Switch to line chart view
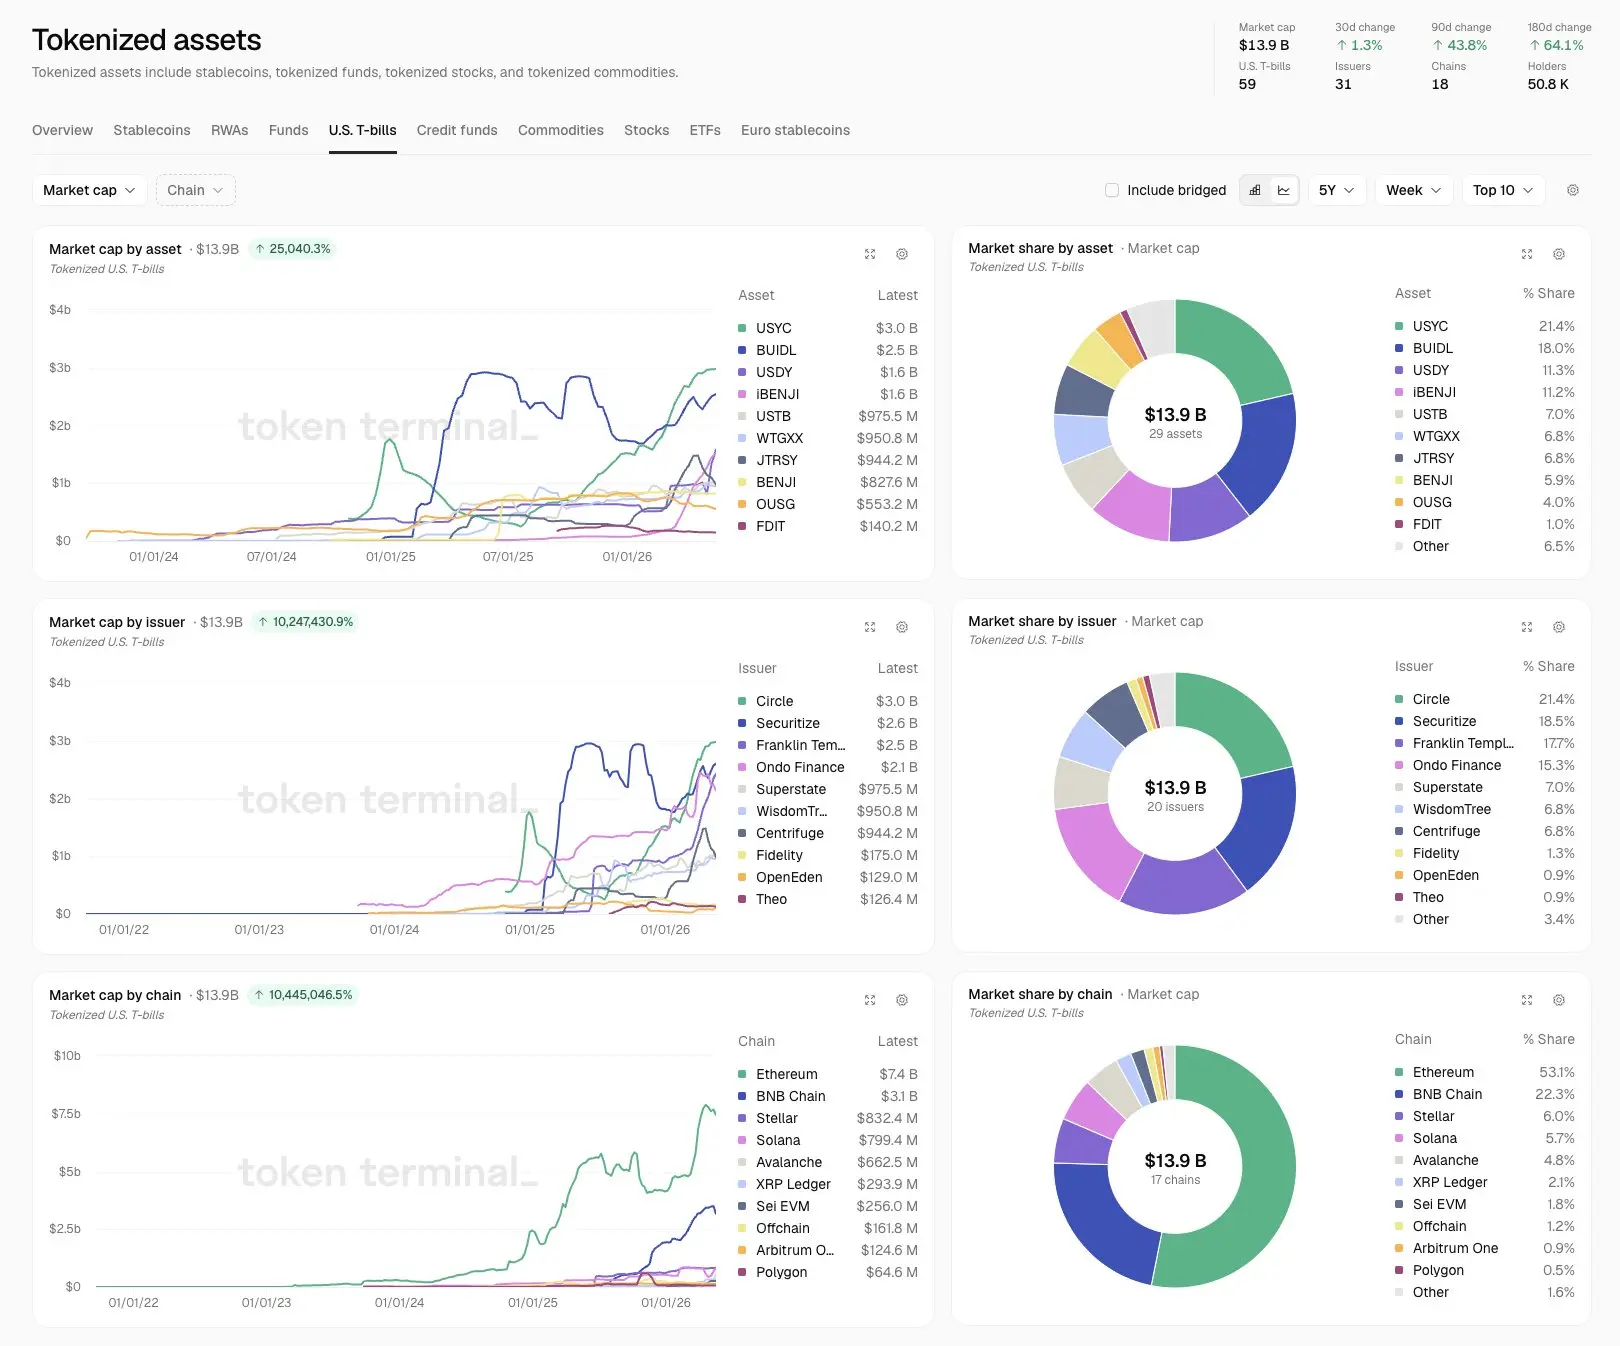Screen dimensions: 1620x1346 [x=1284, y=190]
